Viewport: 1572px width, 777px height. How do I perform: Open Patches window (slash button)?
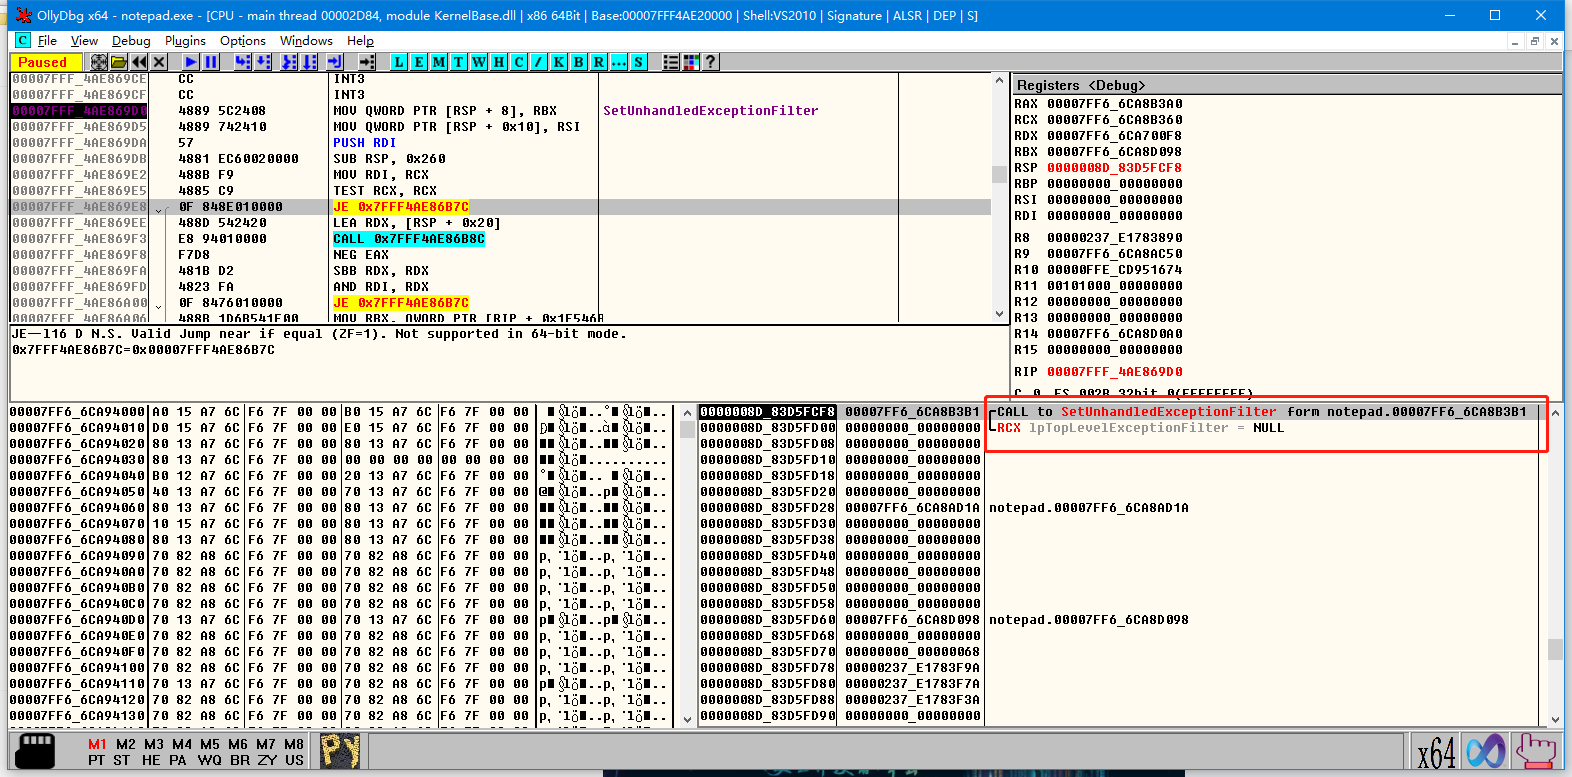click(x=539, y=62)
